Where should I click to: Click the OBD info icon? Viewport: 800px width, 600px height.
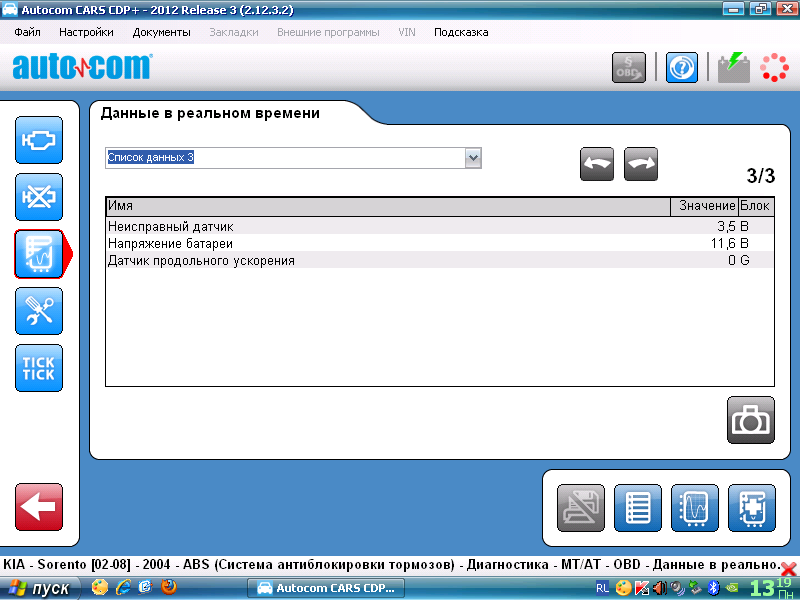(629, 68)
